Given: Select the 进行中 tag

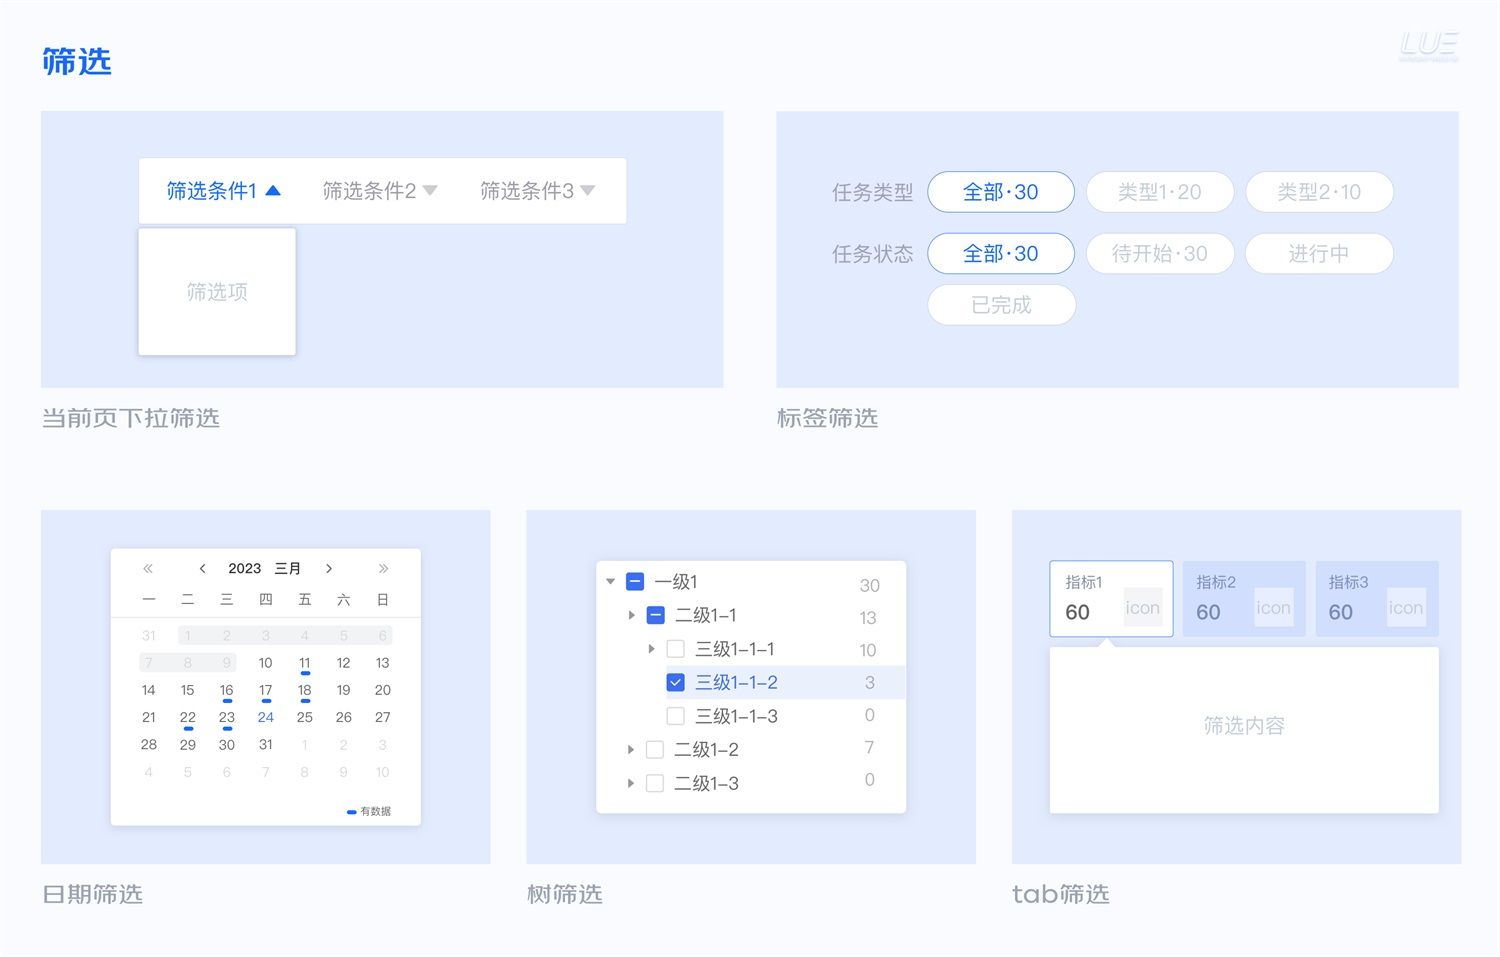Looking at the screenshot, I should point(1319,254).
